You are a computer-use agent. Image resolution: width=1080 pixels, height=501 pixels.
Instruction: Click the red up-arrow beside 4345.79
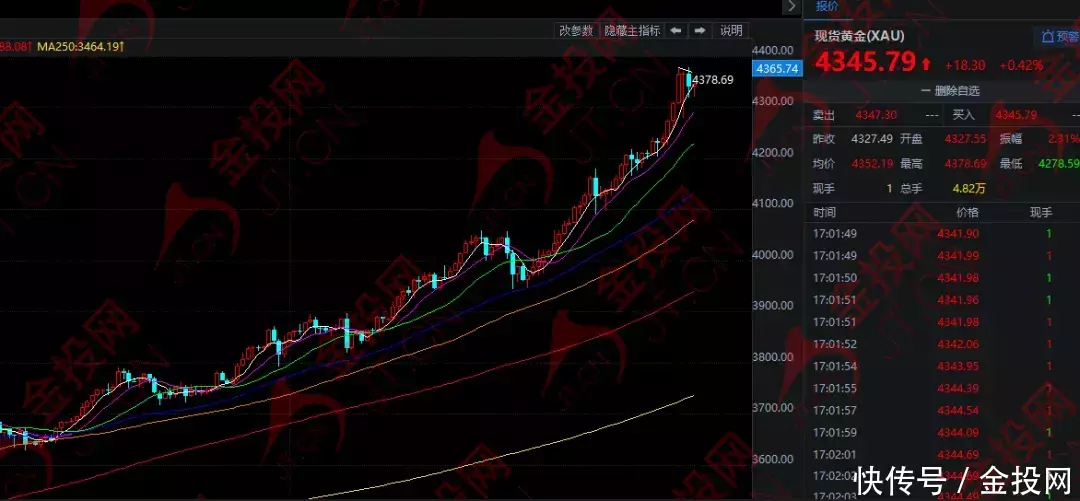(926, 65)
